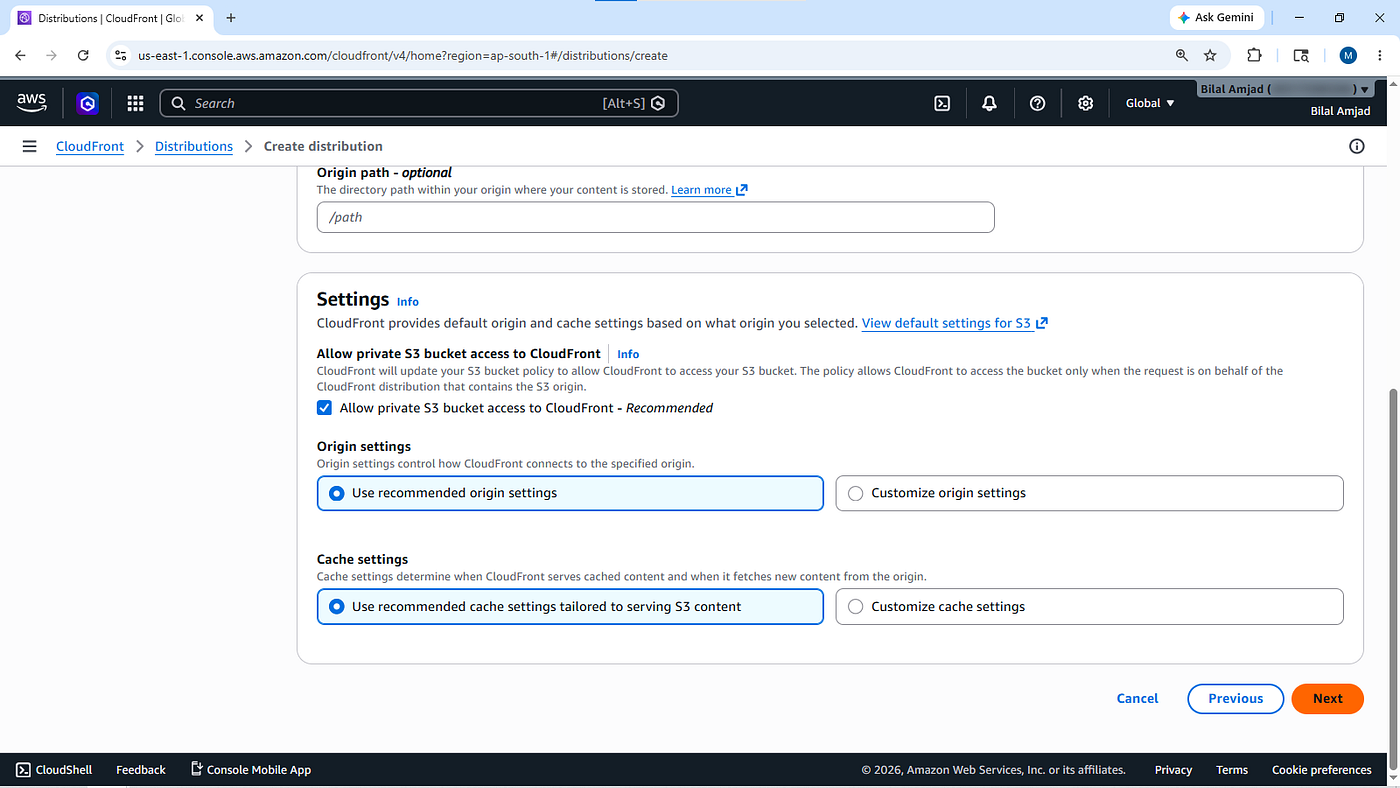Screen dimensions: 1400x788
Task: Open the Learn more link for origin path
Action: pos(709,190)
